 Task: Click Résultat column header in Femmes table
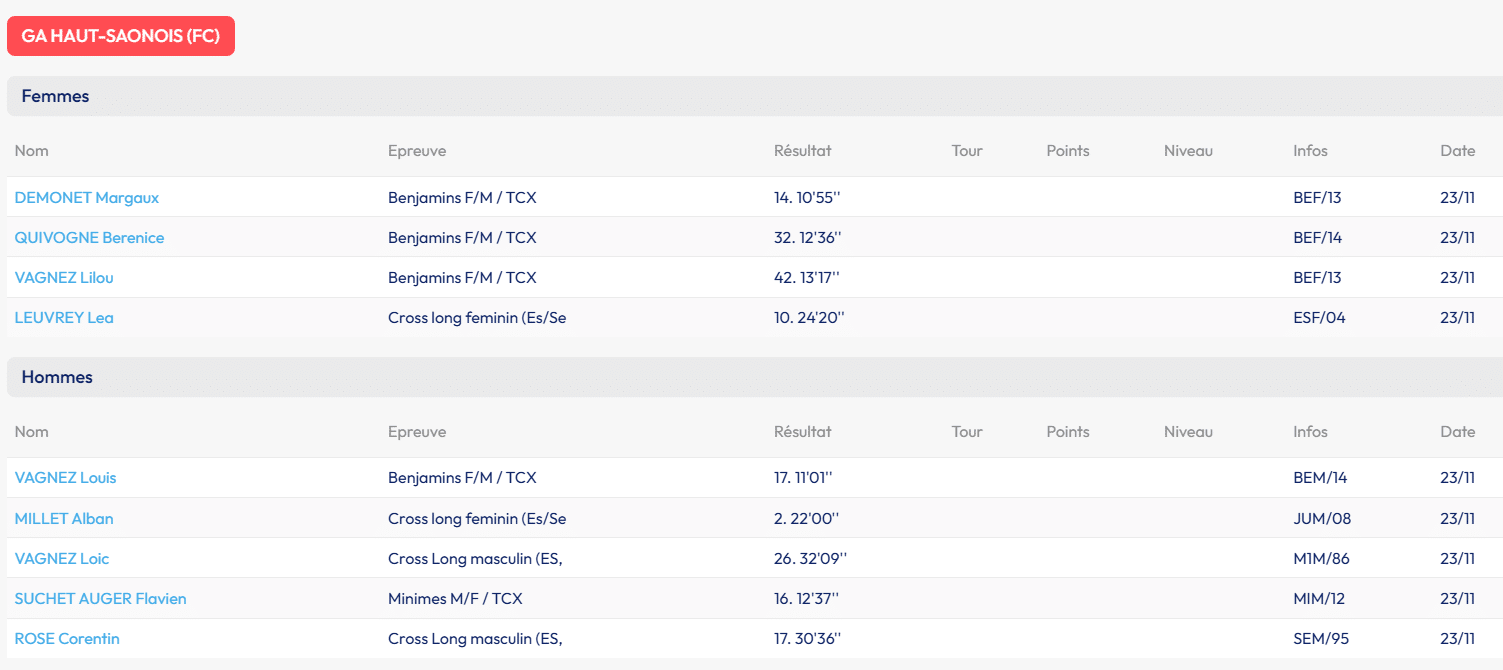coord(802,151)
